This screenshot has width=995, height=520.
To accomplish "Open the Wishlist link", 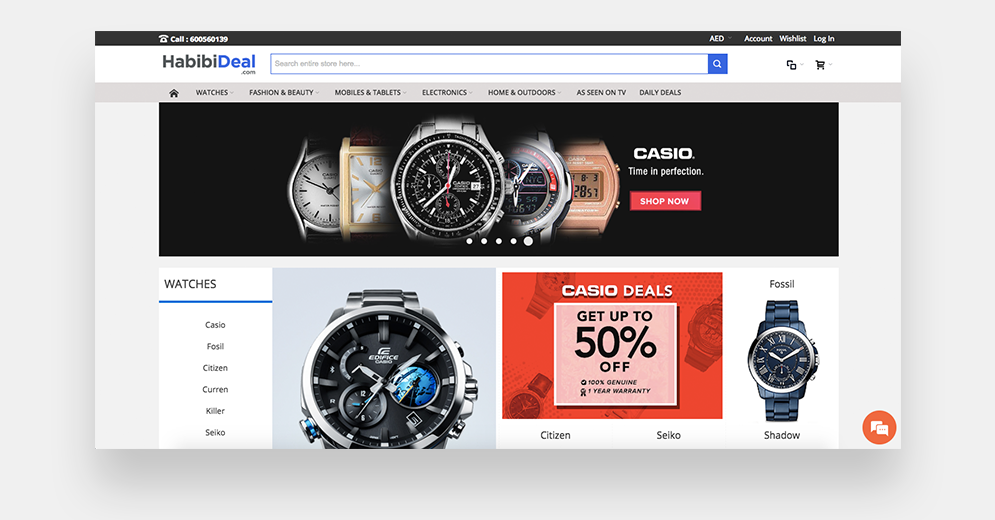I will 793,39.
